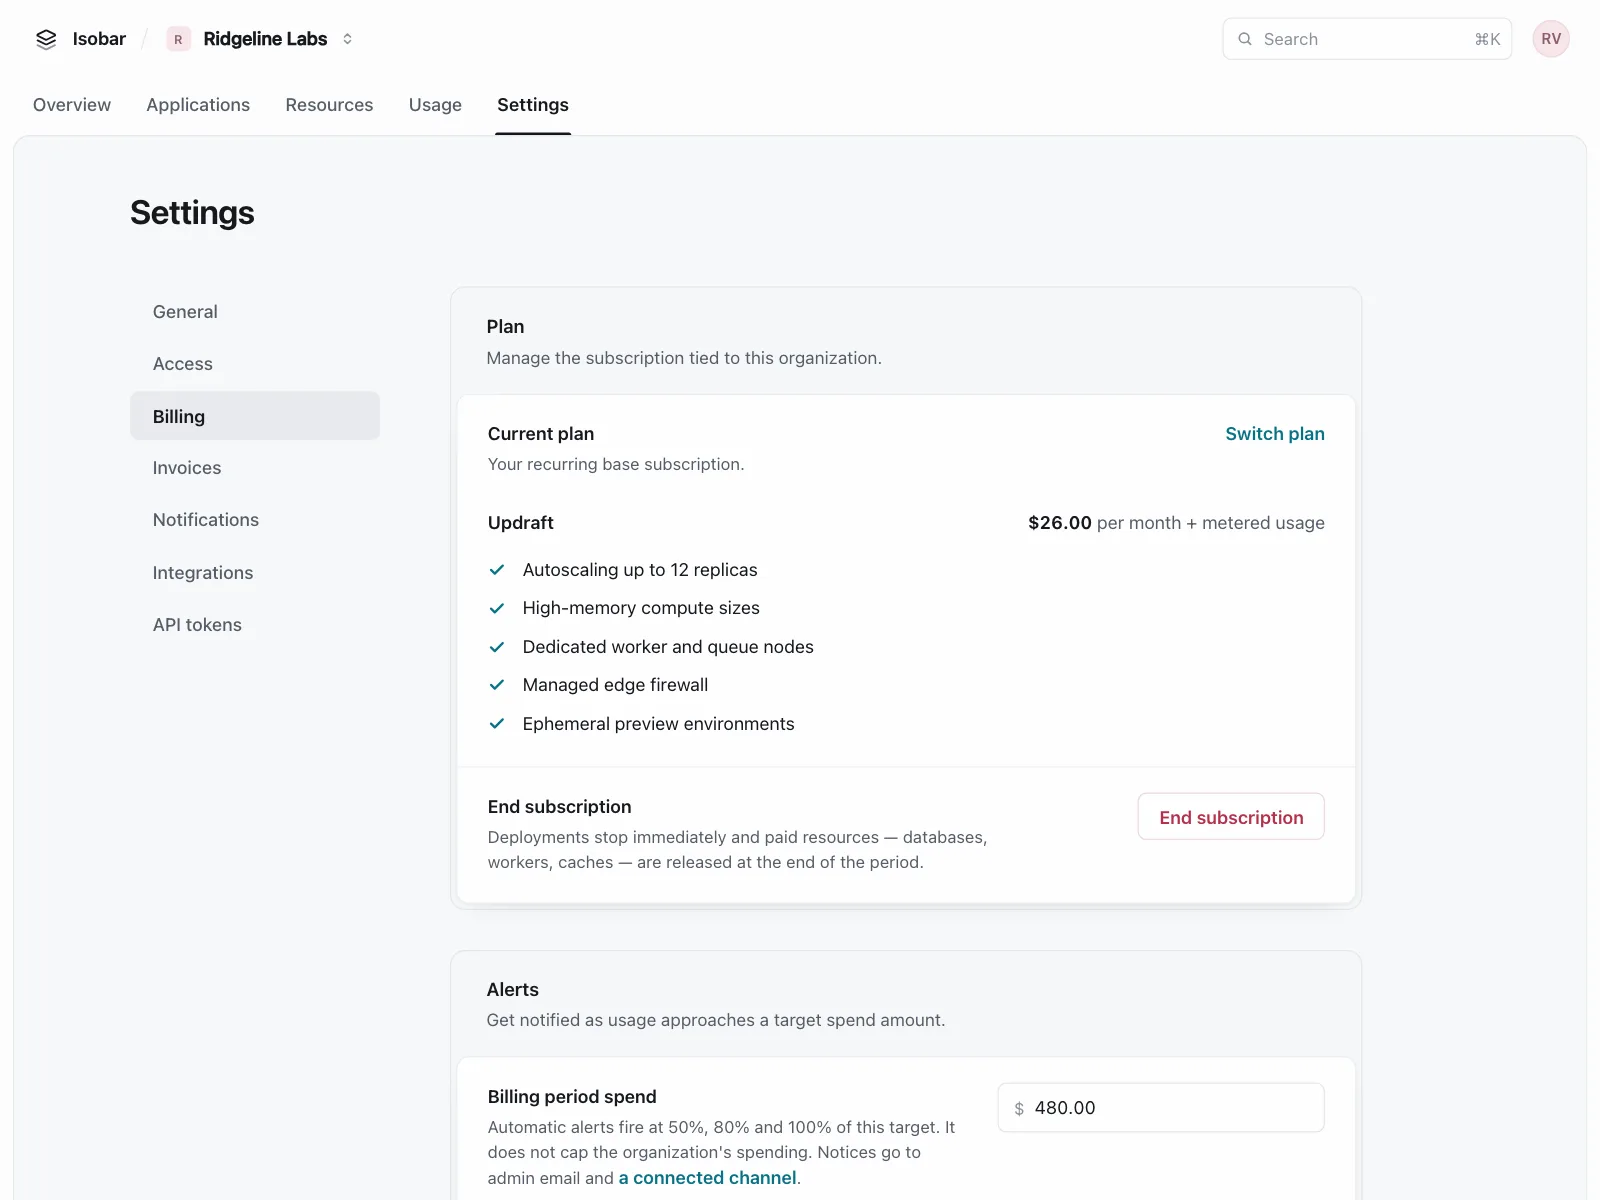The width and height of the screenshot is (1600, 1200).
Task: Click the "Current plan" heading
Action: [541, 434]
